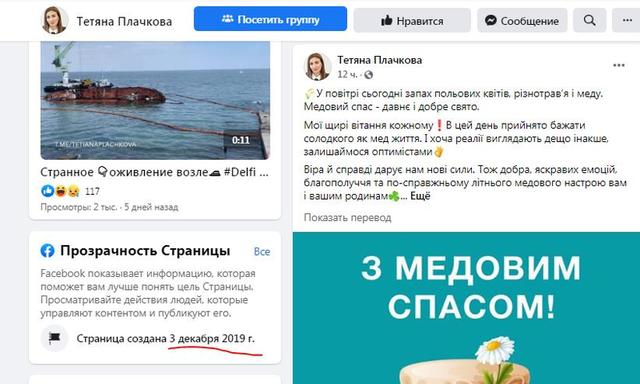Viewport: 640px width, 384px height.
Task: Click the profile avatar in top header
Action: coord(55,20)
